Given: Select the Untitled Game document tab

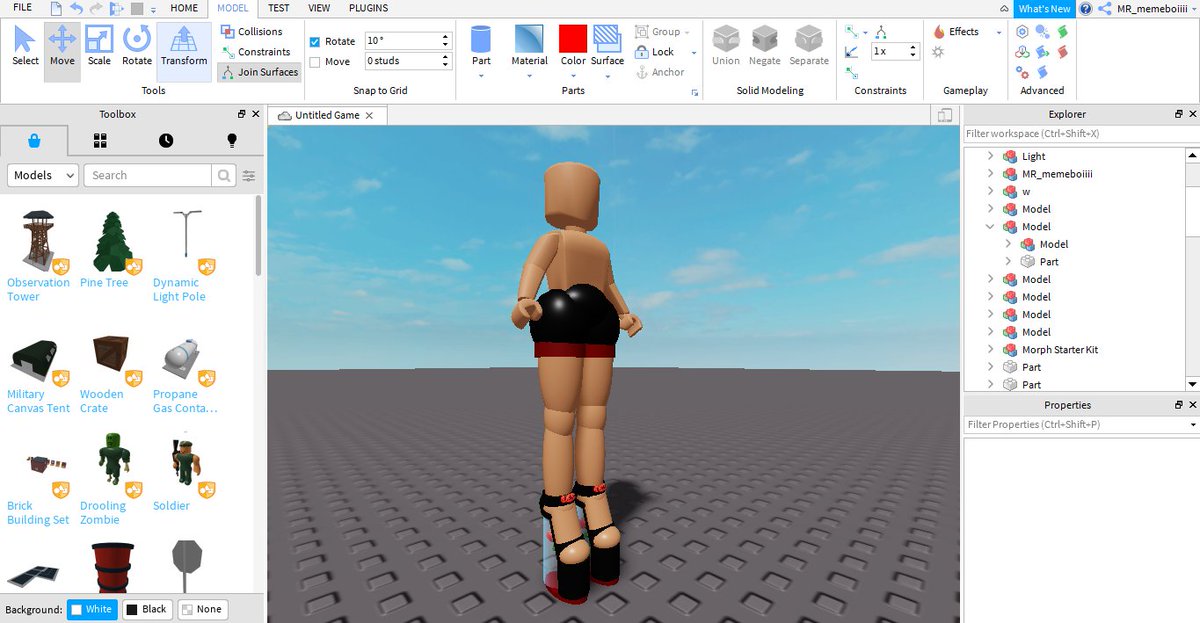Looking at the screenshot, I should tap(327, 115).
